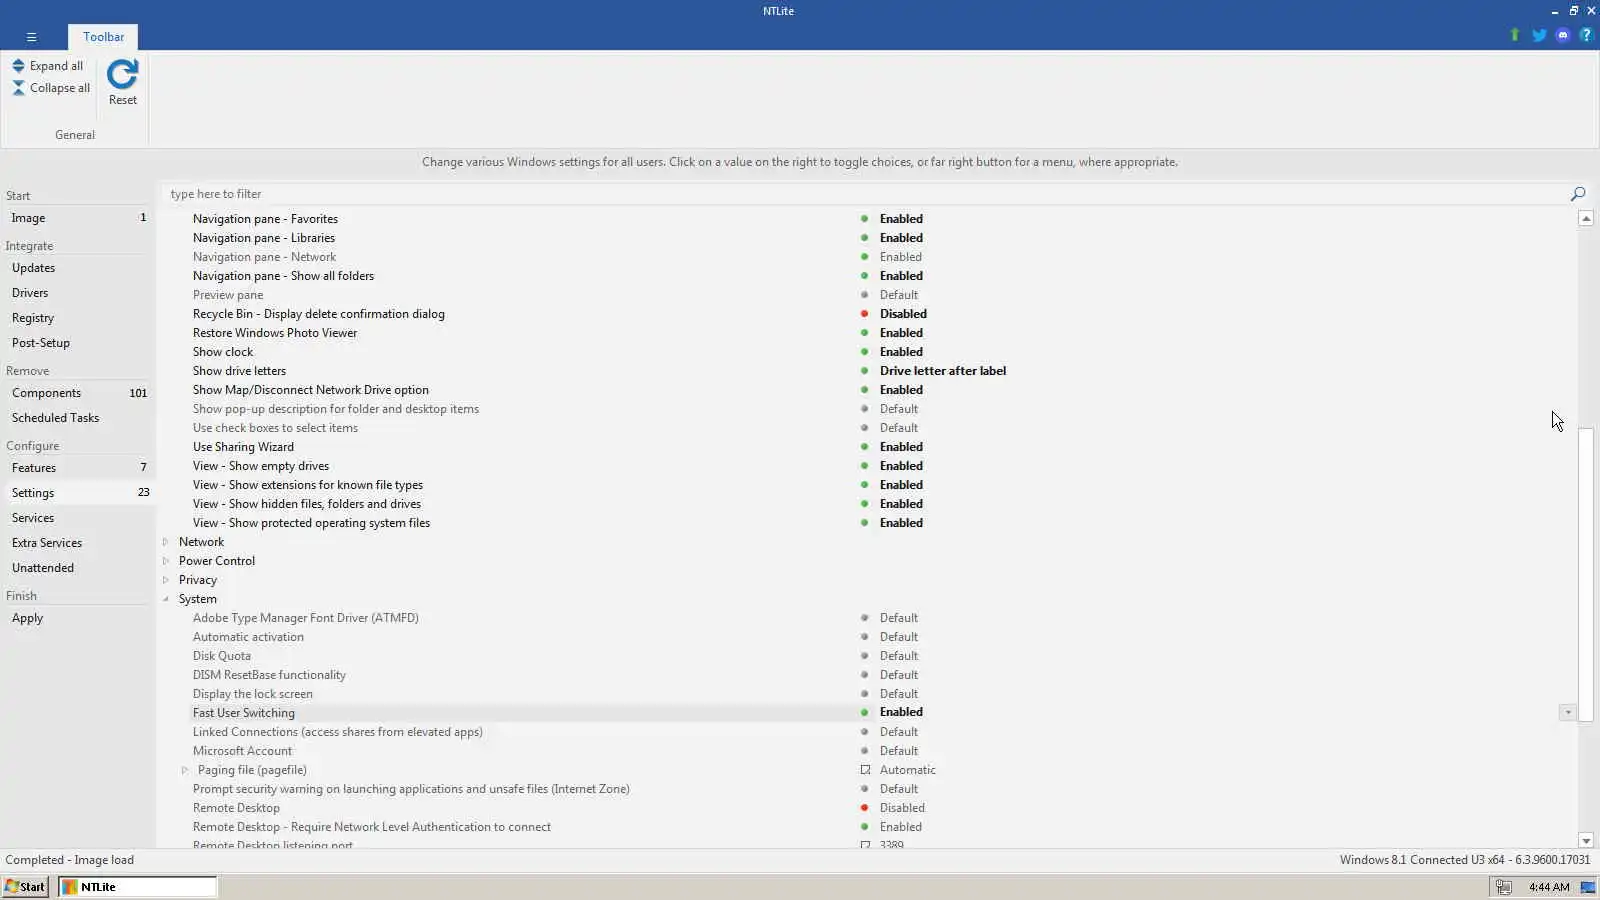Click the Expand all icon
The width and height of the screenshot is (1600, 900).
18,66
